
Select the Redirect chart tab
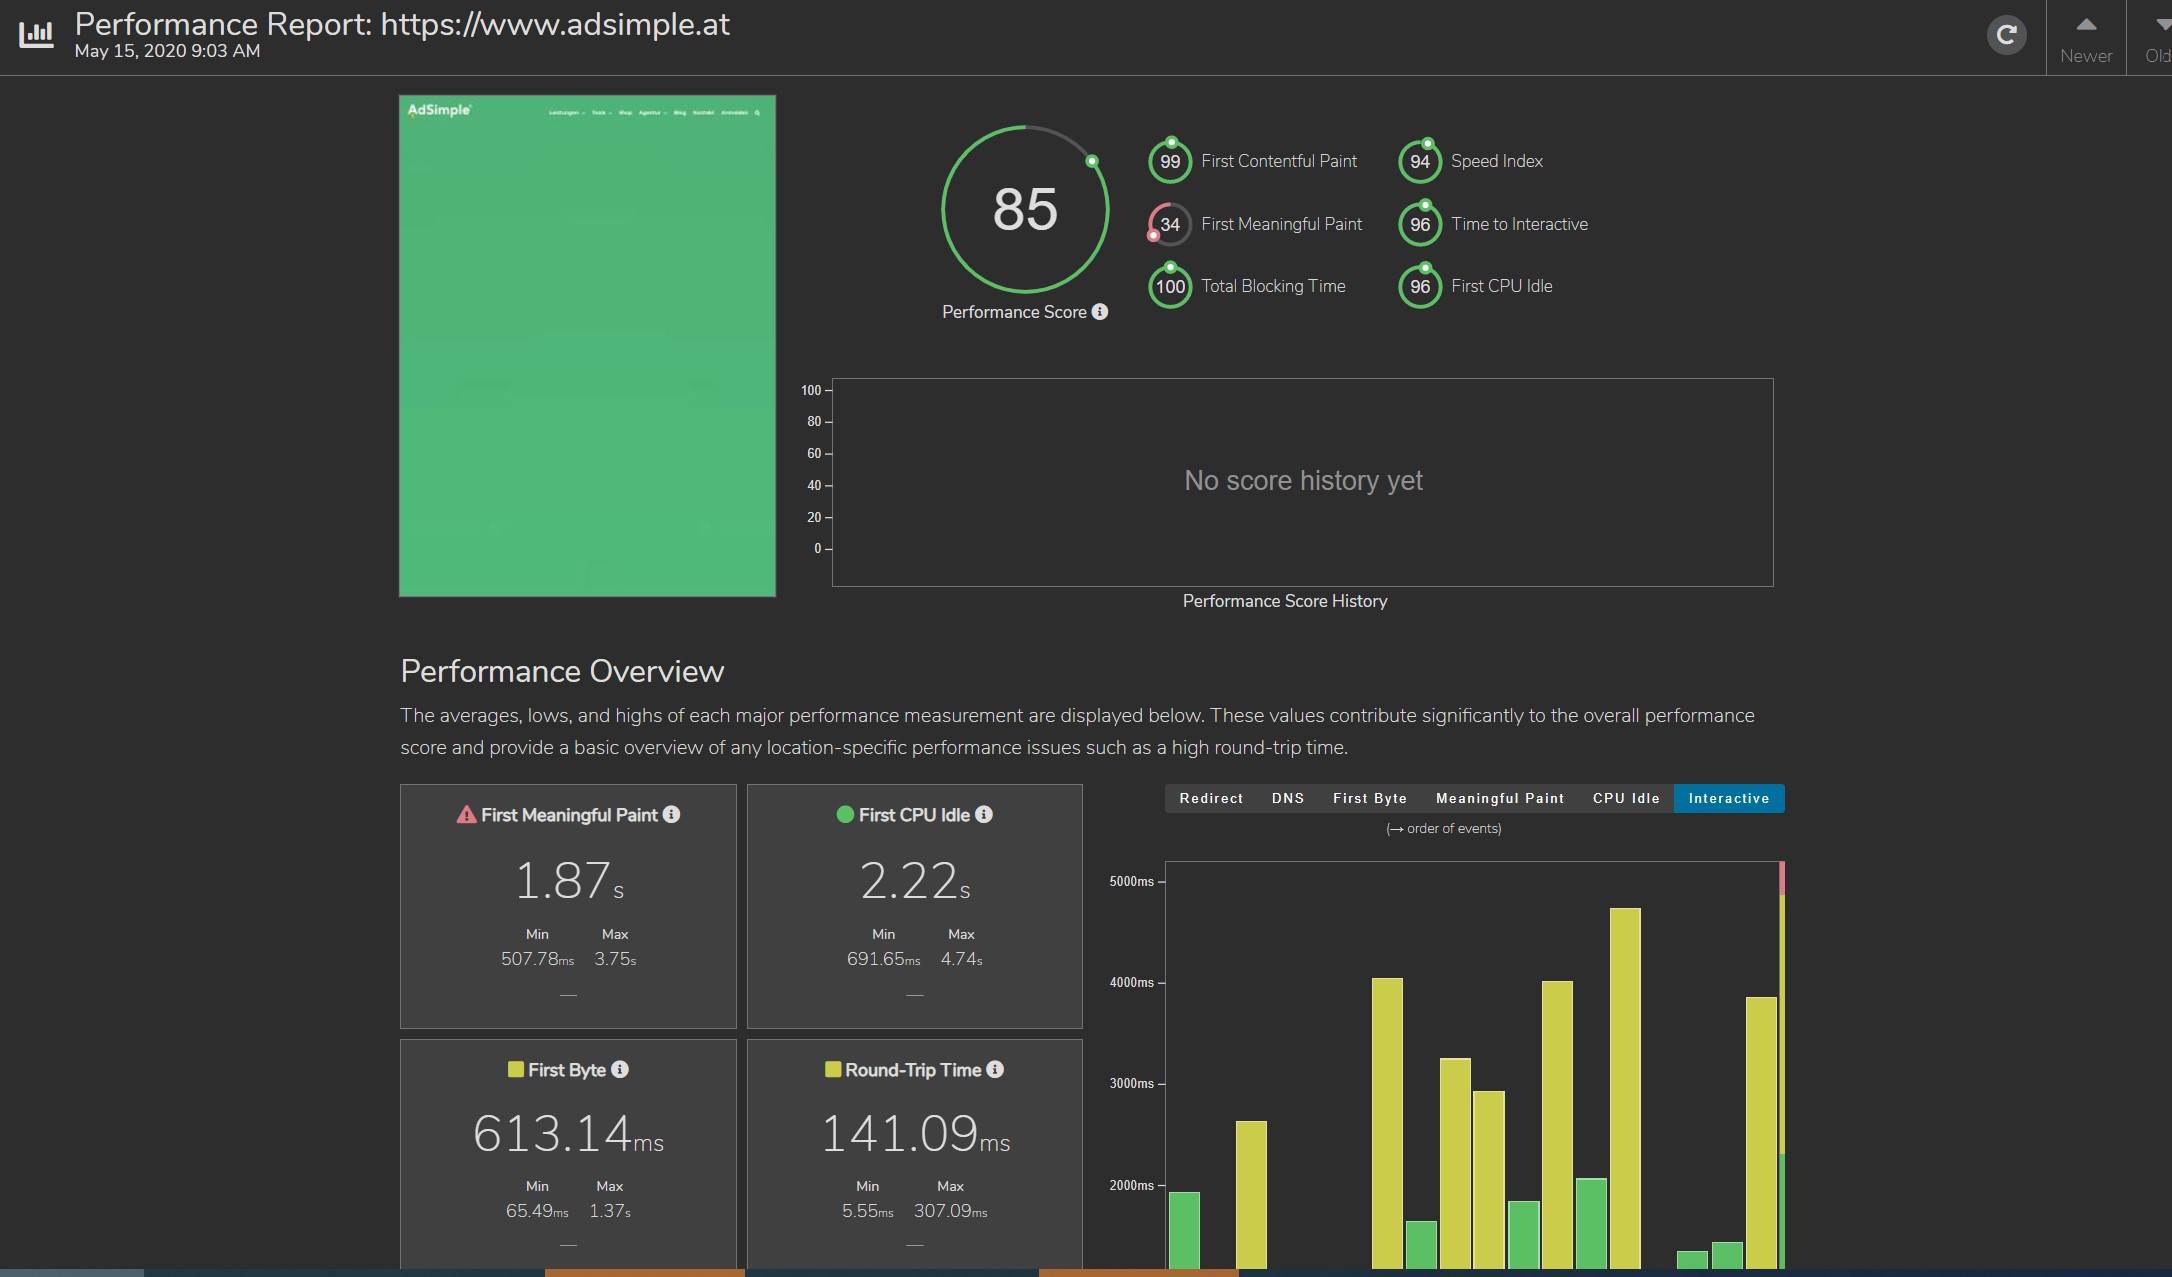[1211, 798]
